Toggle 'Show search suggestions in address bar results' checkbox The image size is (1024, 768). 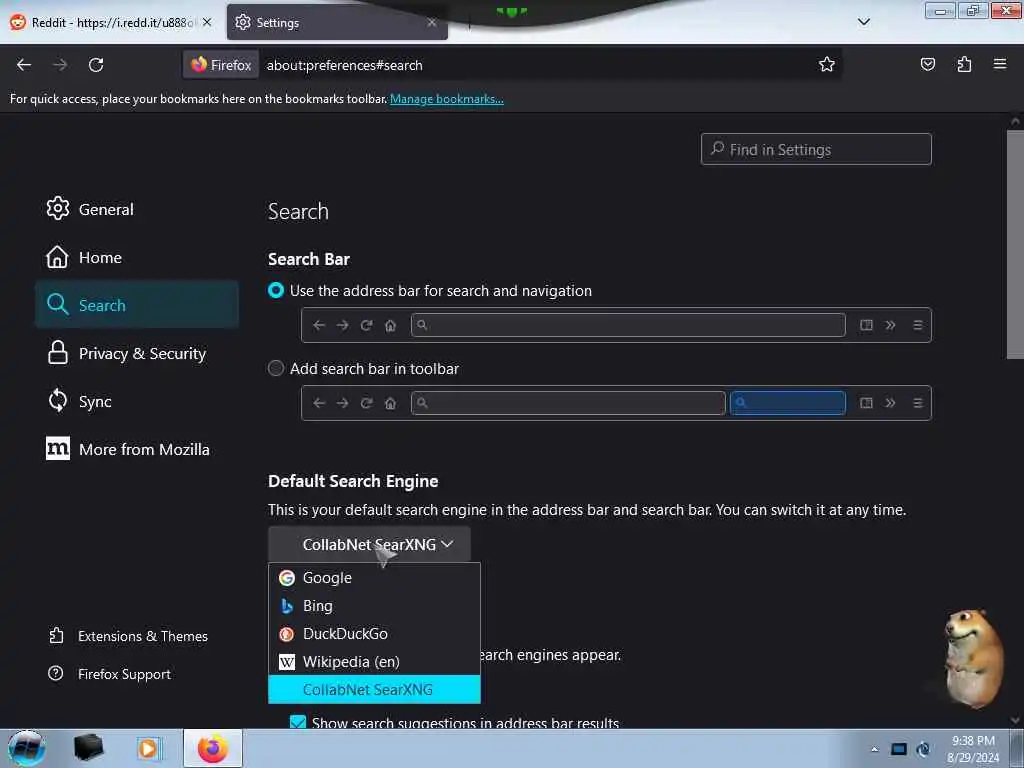click(x=298, y=722)
